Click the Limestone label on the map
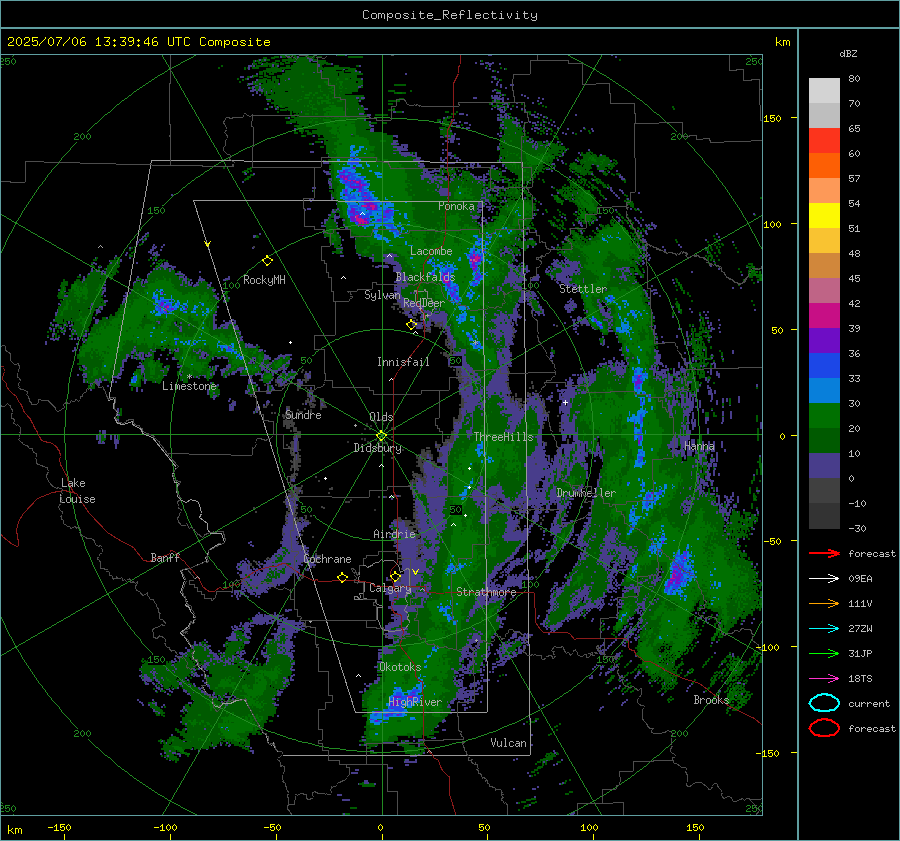The image size is (900, 841). 189,386
